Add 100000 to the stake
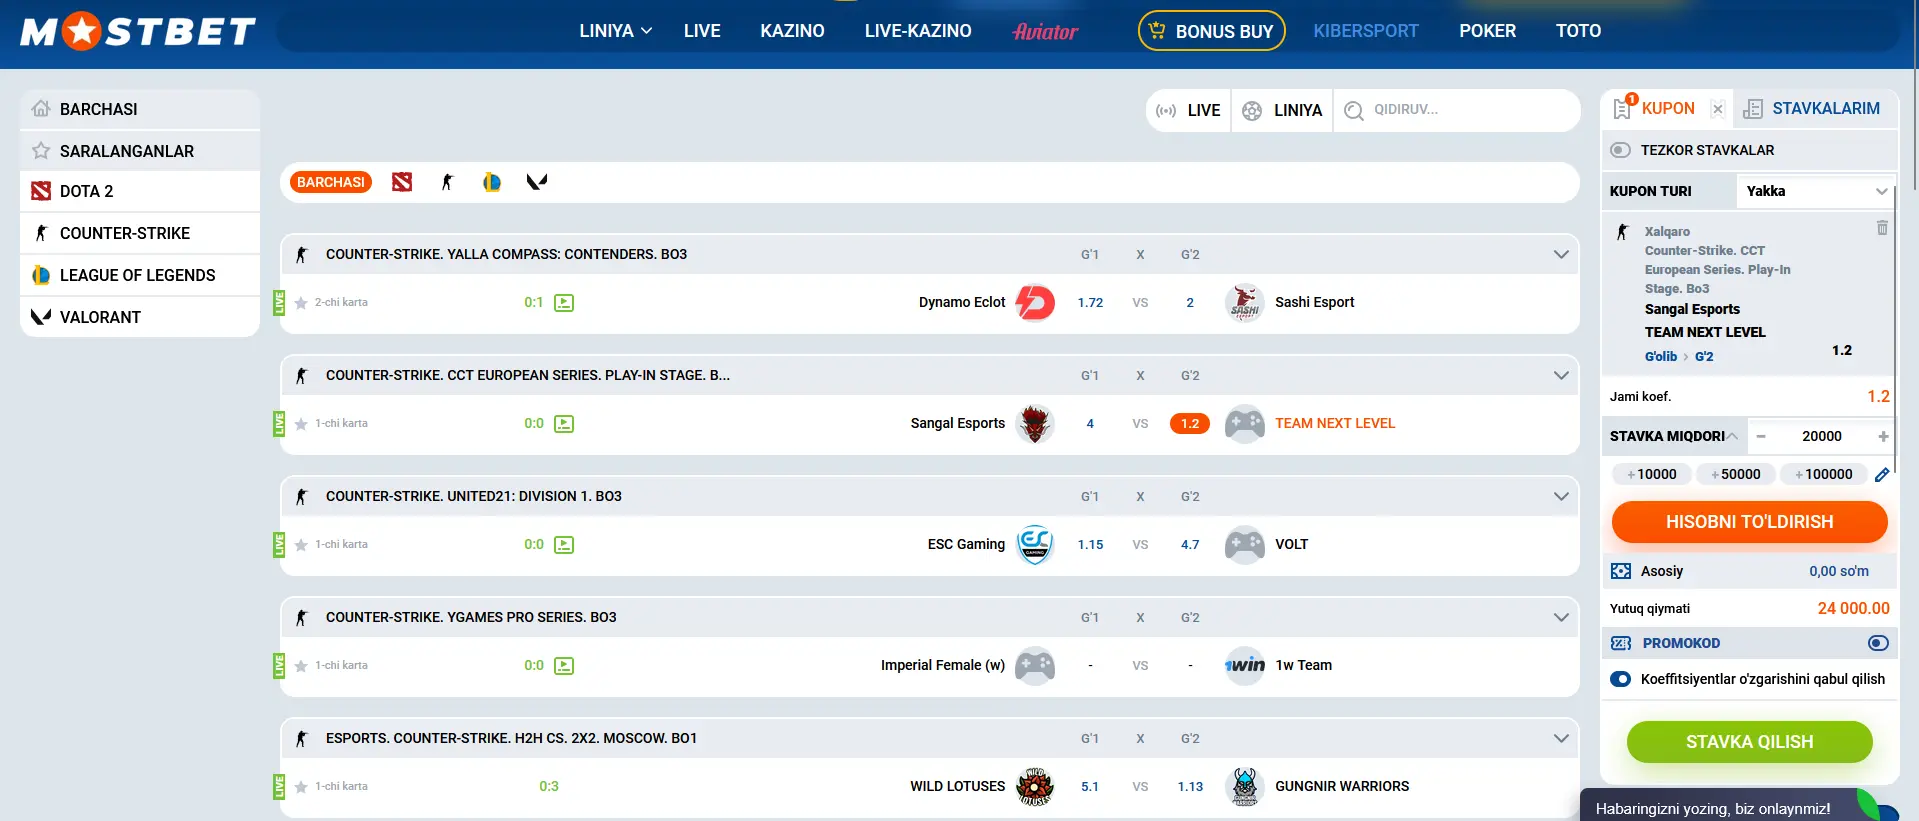This screenshot has height=821, width=1919. tap(1823, 474)
